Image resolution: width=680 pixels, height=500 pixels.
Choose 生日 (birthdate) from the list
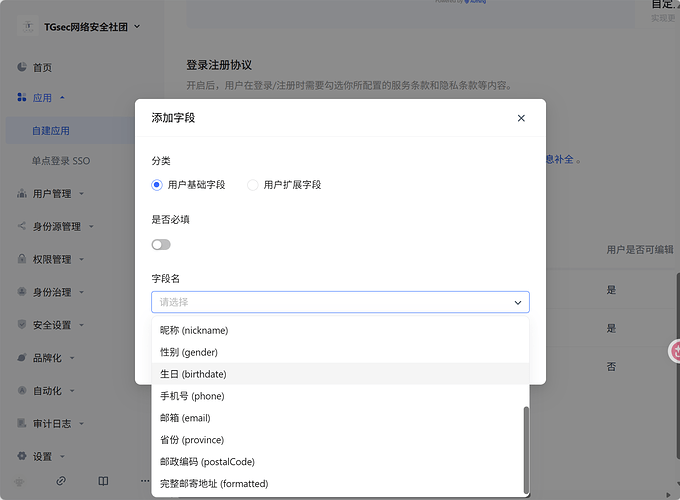340,374
